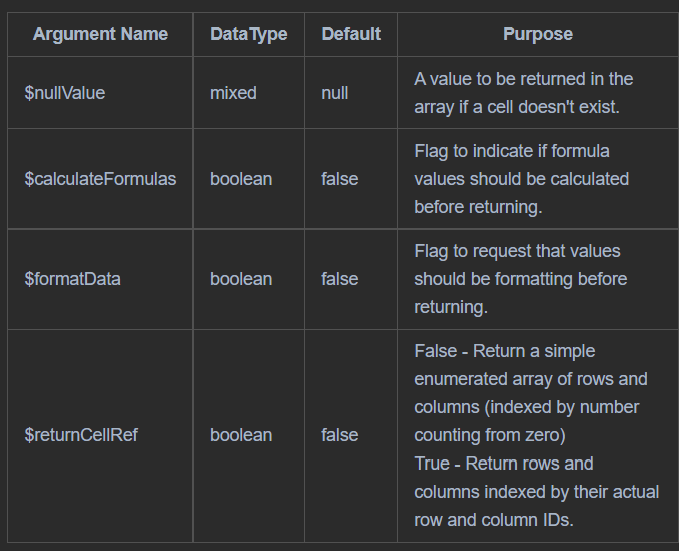This screenshot has height=551, width=679.
Task: Click the Default column header
Action: pyautogui.click(x=351, y=34)
